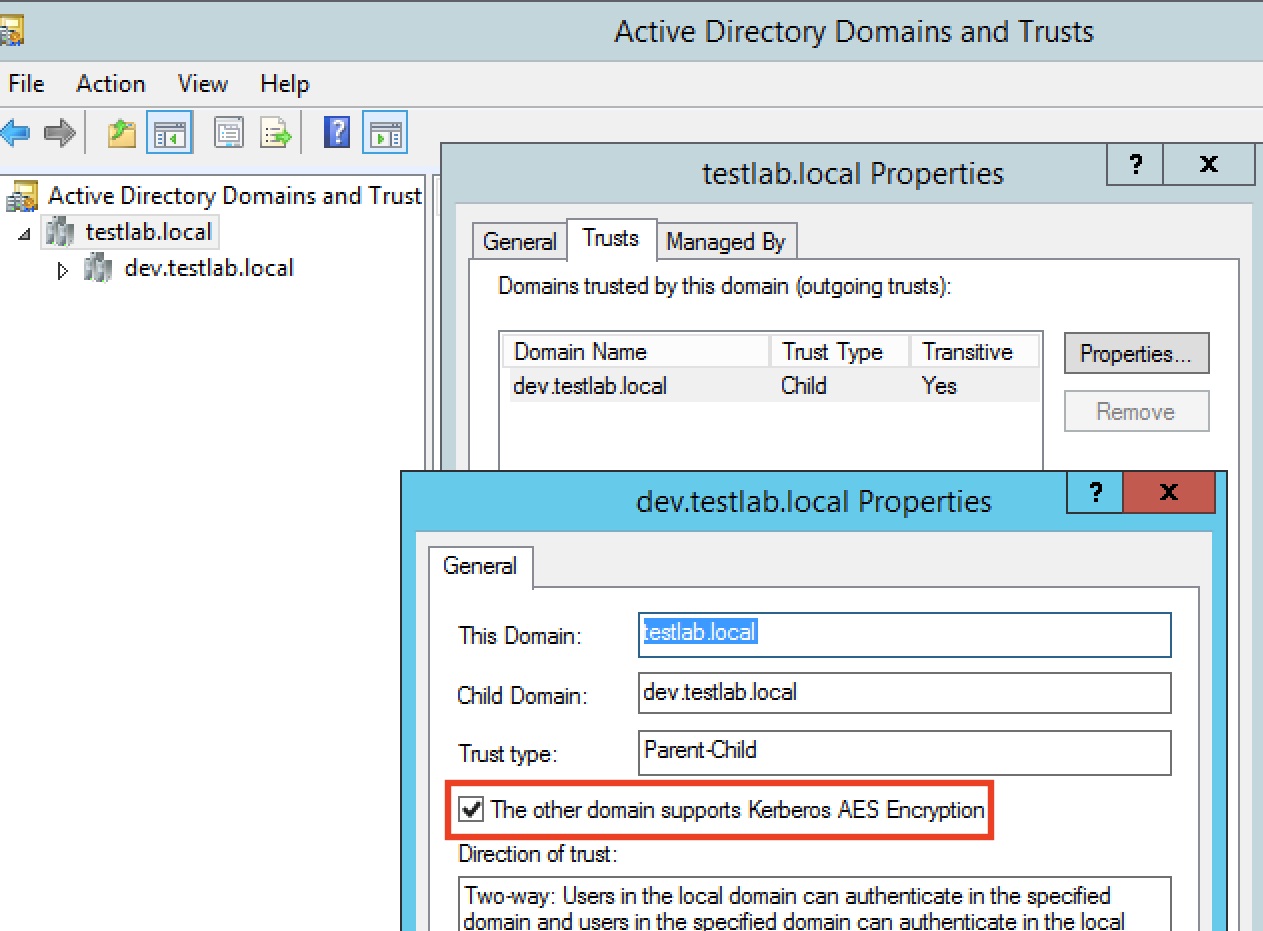Viewport: 1263px width, 931px height.
Task: Collapse the testlab.local tree node
Action: pos(25,234)
